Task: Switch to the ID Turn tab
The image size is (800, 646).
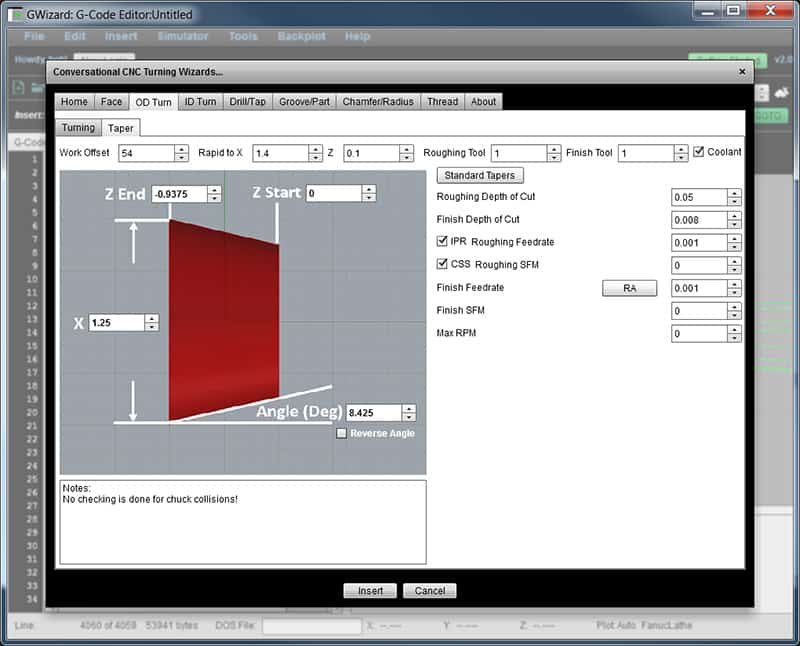Action: [198, 101]
